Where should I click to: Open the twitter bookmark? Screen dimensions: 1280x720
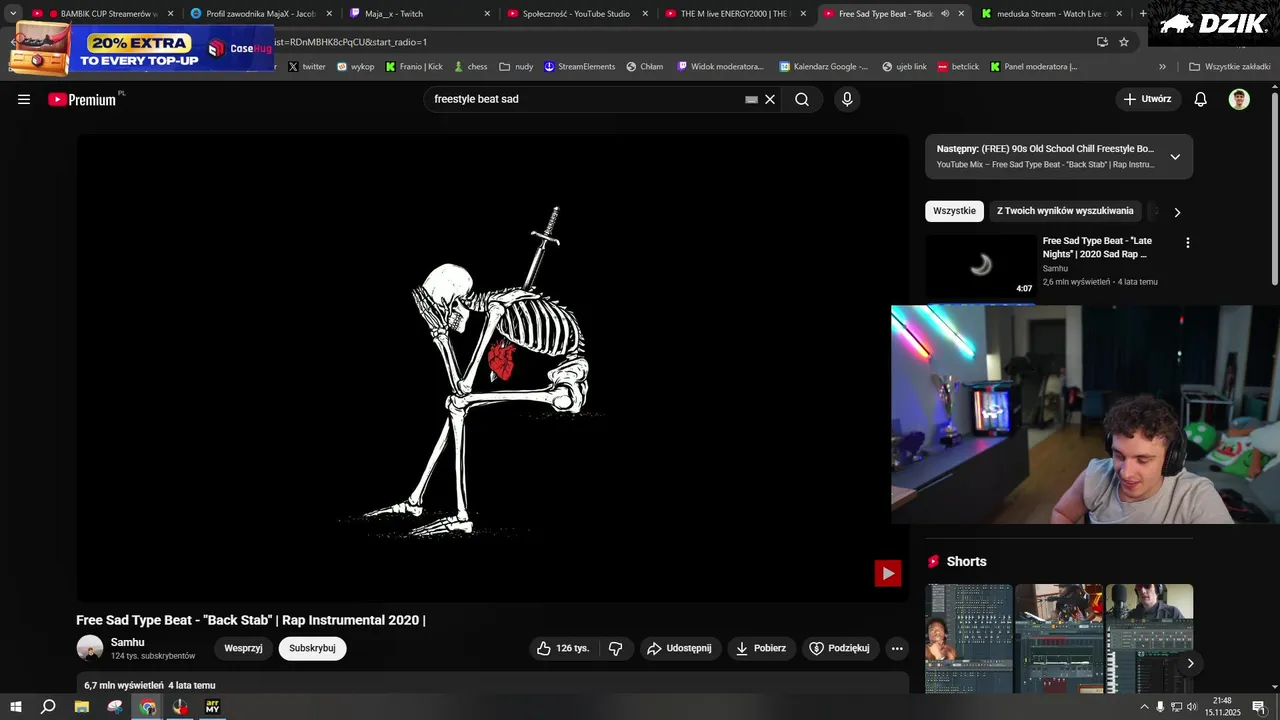click(x=307, y=67)
